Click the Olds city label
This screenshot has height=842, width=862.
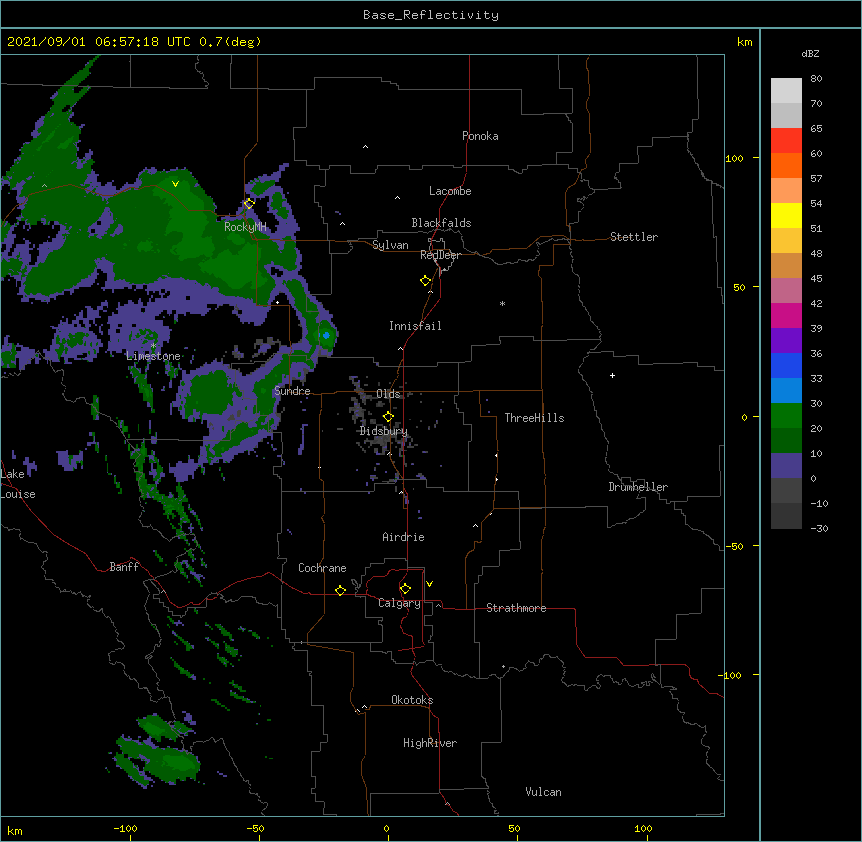(388, 394)
